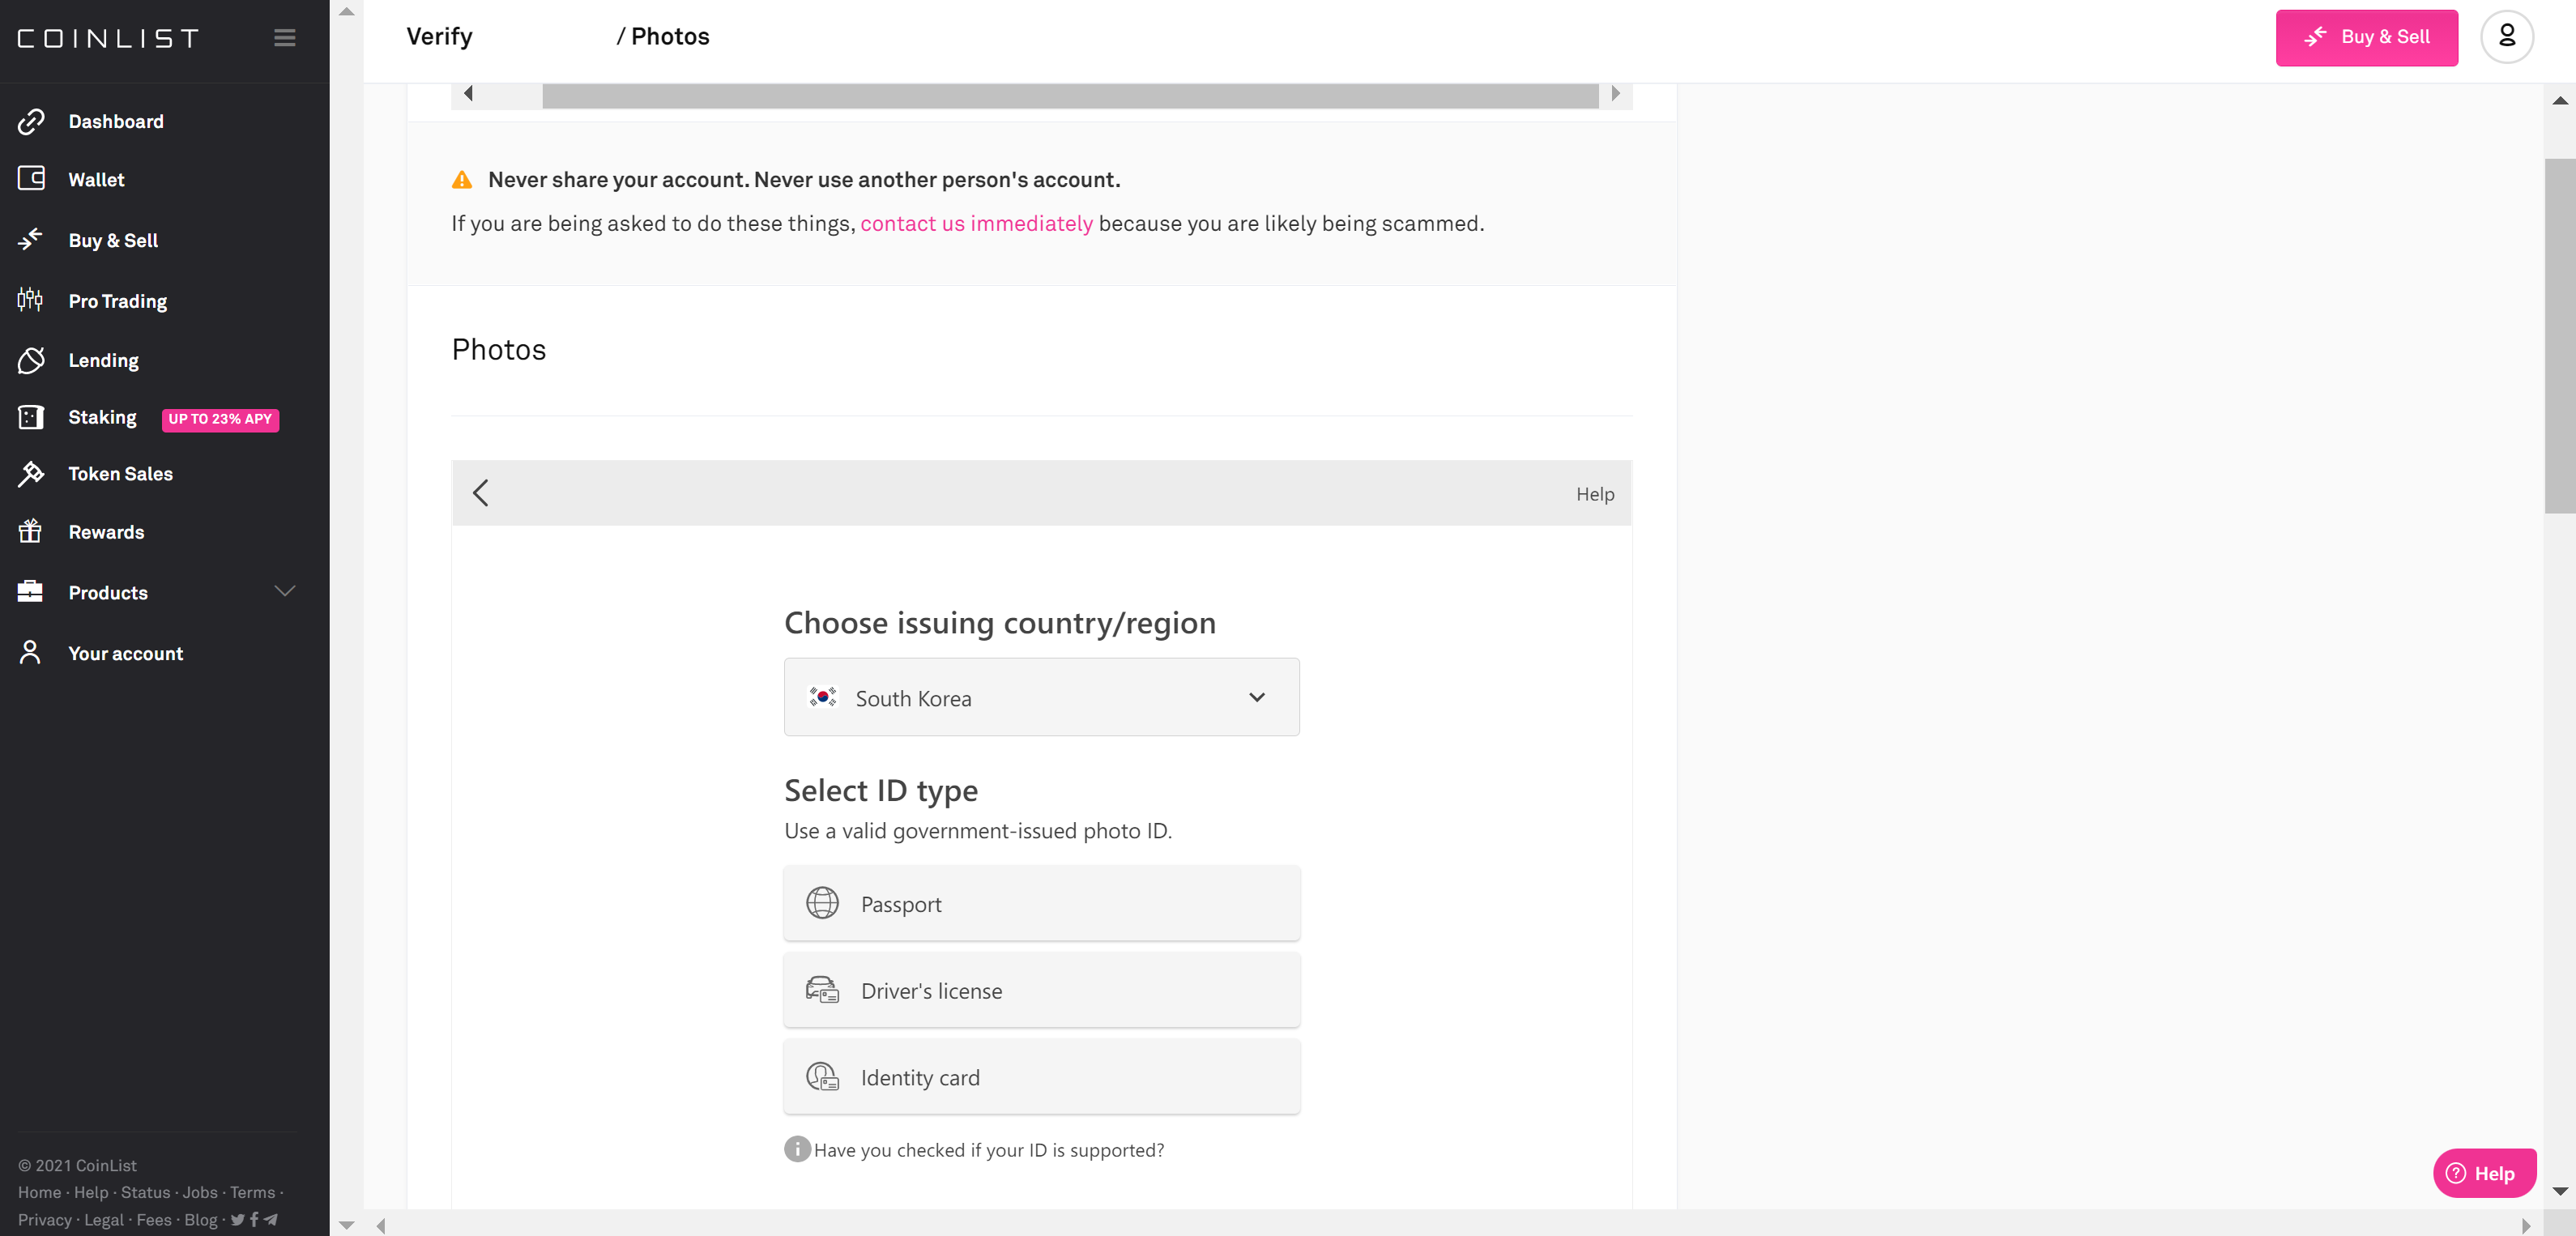Open the floating pink Help widget
This screenshot has width=2576, height=1236.
point(2483,1173)
